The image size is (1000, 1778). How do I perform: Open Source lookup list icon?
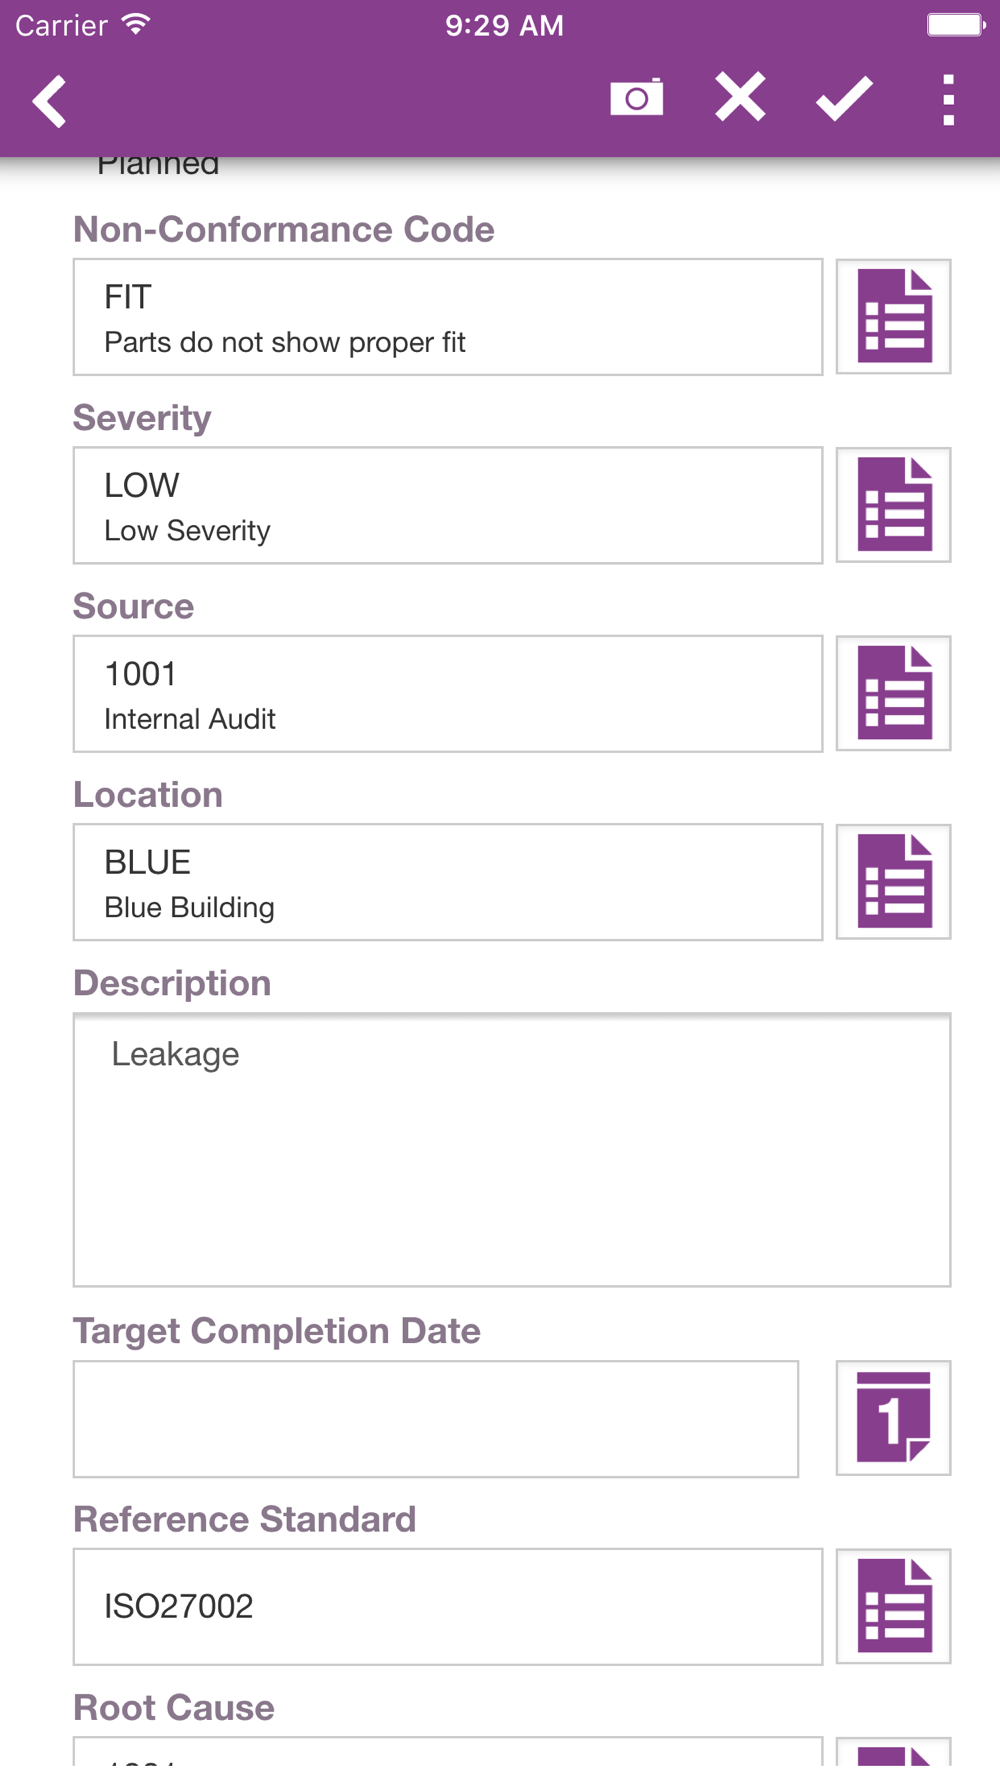[x=893, y=693]
